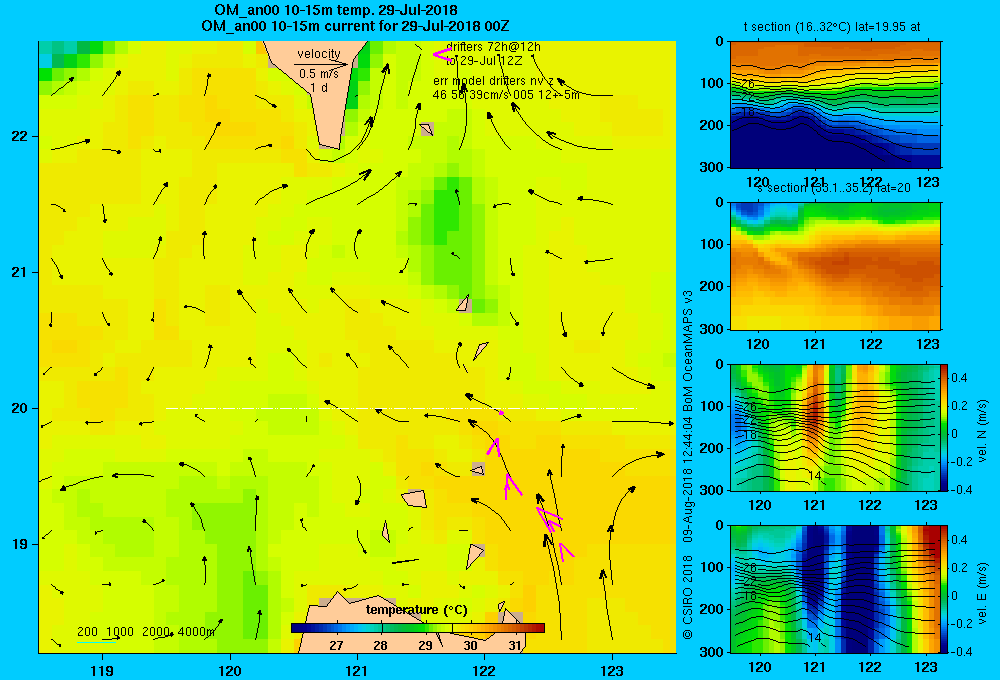
Task: Click the temperature colorbar tick label 27
Action: point(336,645)
